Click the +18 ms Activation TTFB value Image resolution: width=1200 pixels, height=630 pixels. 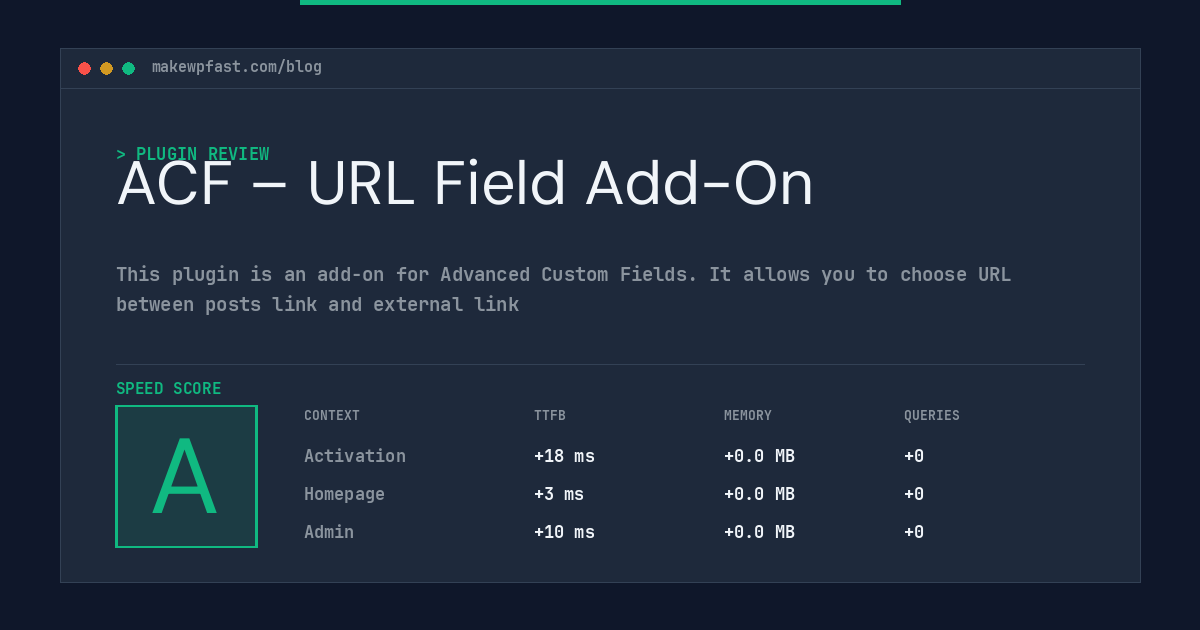tap(564, 456)
